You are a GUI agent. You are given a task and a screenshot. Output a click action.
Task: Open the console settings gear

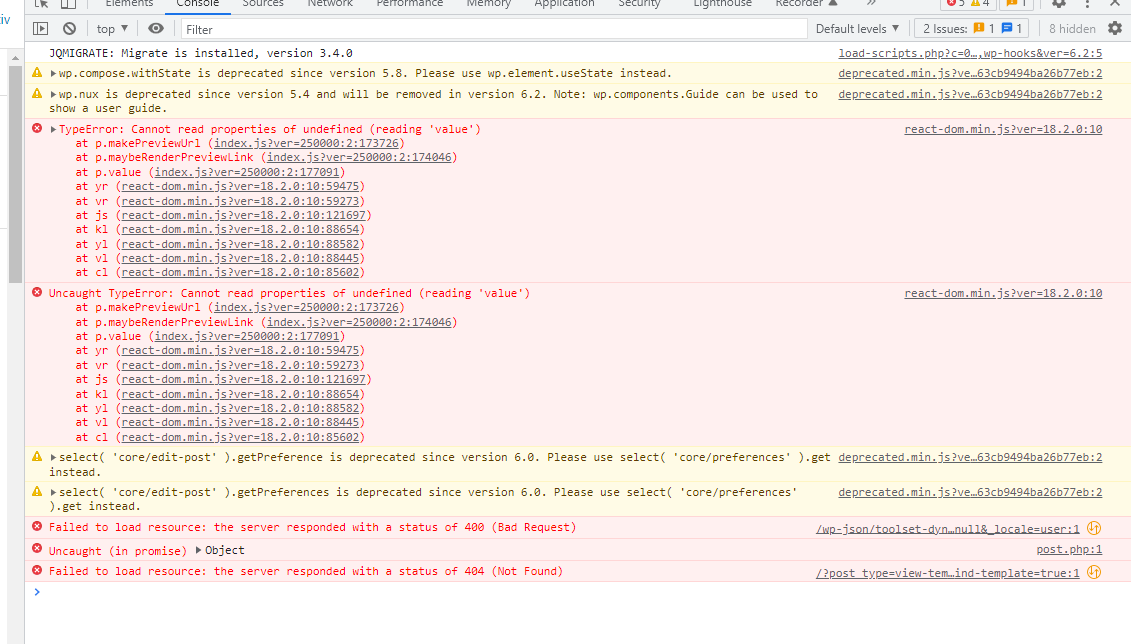(1115, 28)
